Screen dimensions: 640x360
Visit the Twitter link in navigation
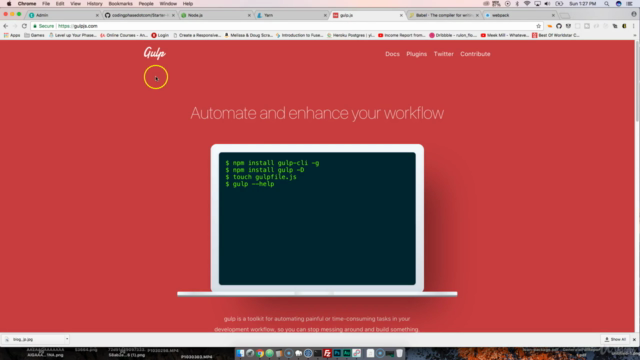pyautogui.click(x=443, y=54)
